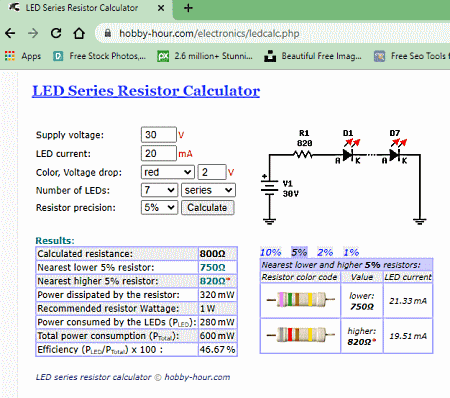Select the 2% resistor tab
The image size is (450, 398).
(x=325, y=252)
